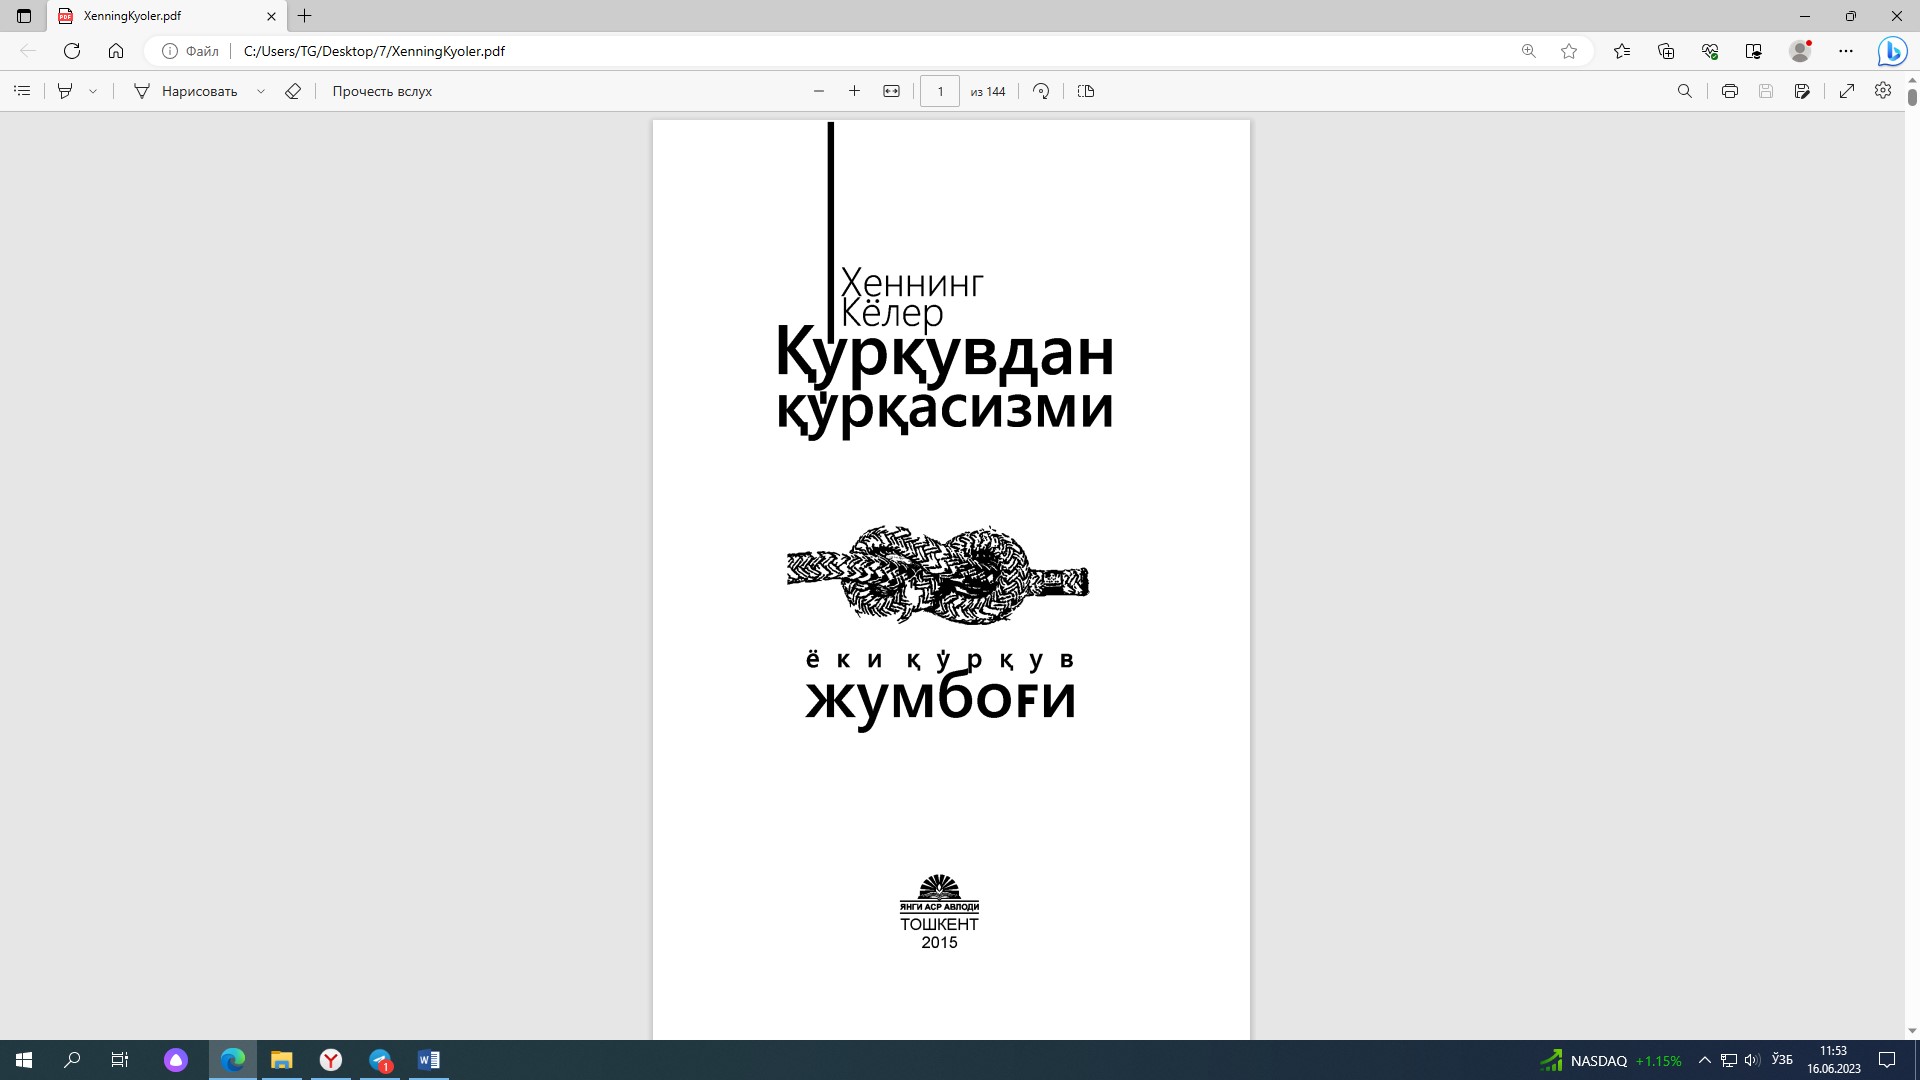Print the PDF document
Viewport: 1920px width, 1080px height.
tap(1729, 91)
